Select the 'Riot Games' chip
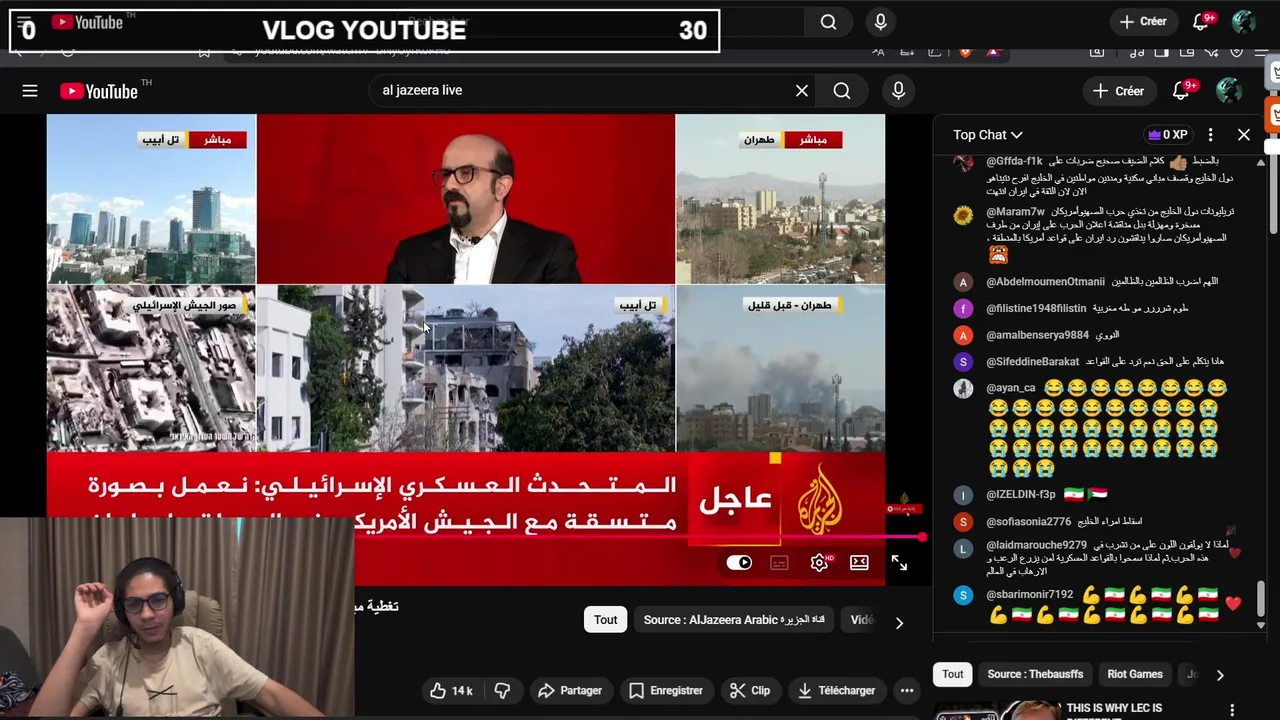1280x720 pixels. pos(1135,674)
